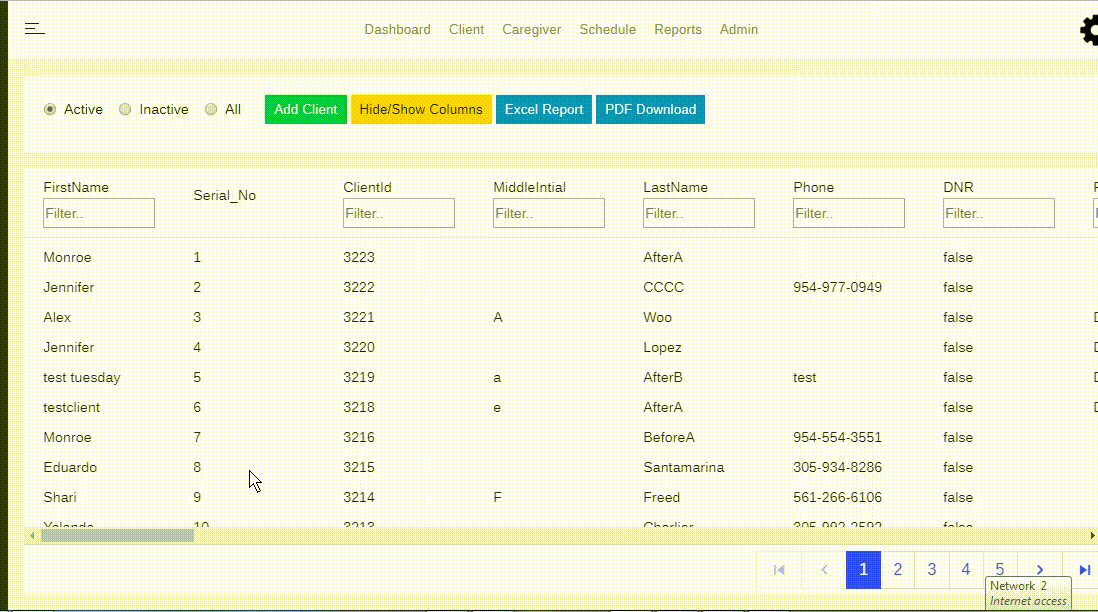Sort by Serial_No column header

(225, 195)
